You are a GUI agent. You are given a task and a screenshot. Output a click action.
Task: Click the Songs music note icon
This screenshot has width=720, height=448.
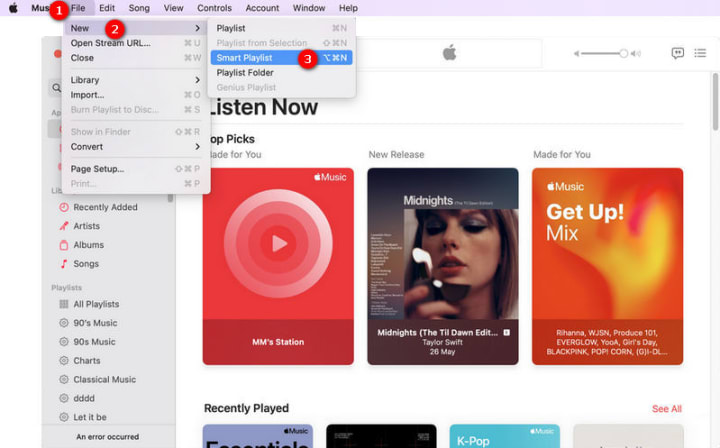pos(64,263)
